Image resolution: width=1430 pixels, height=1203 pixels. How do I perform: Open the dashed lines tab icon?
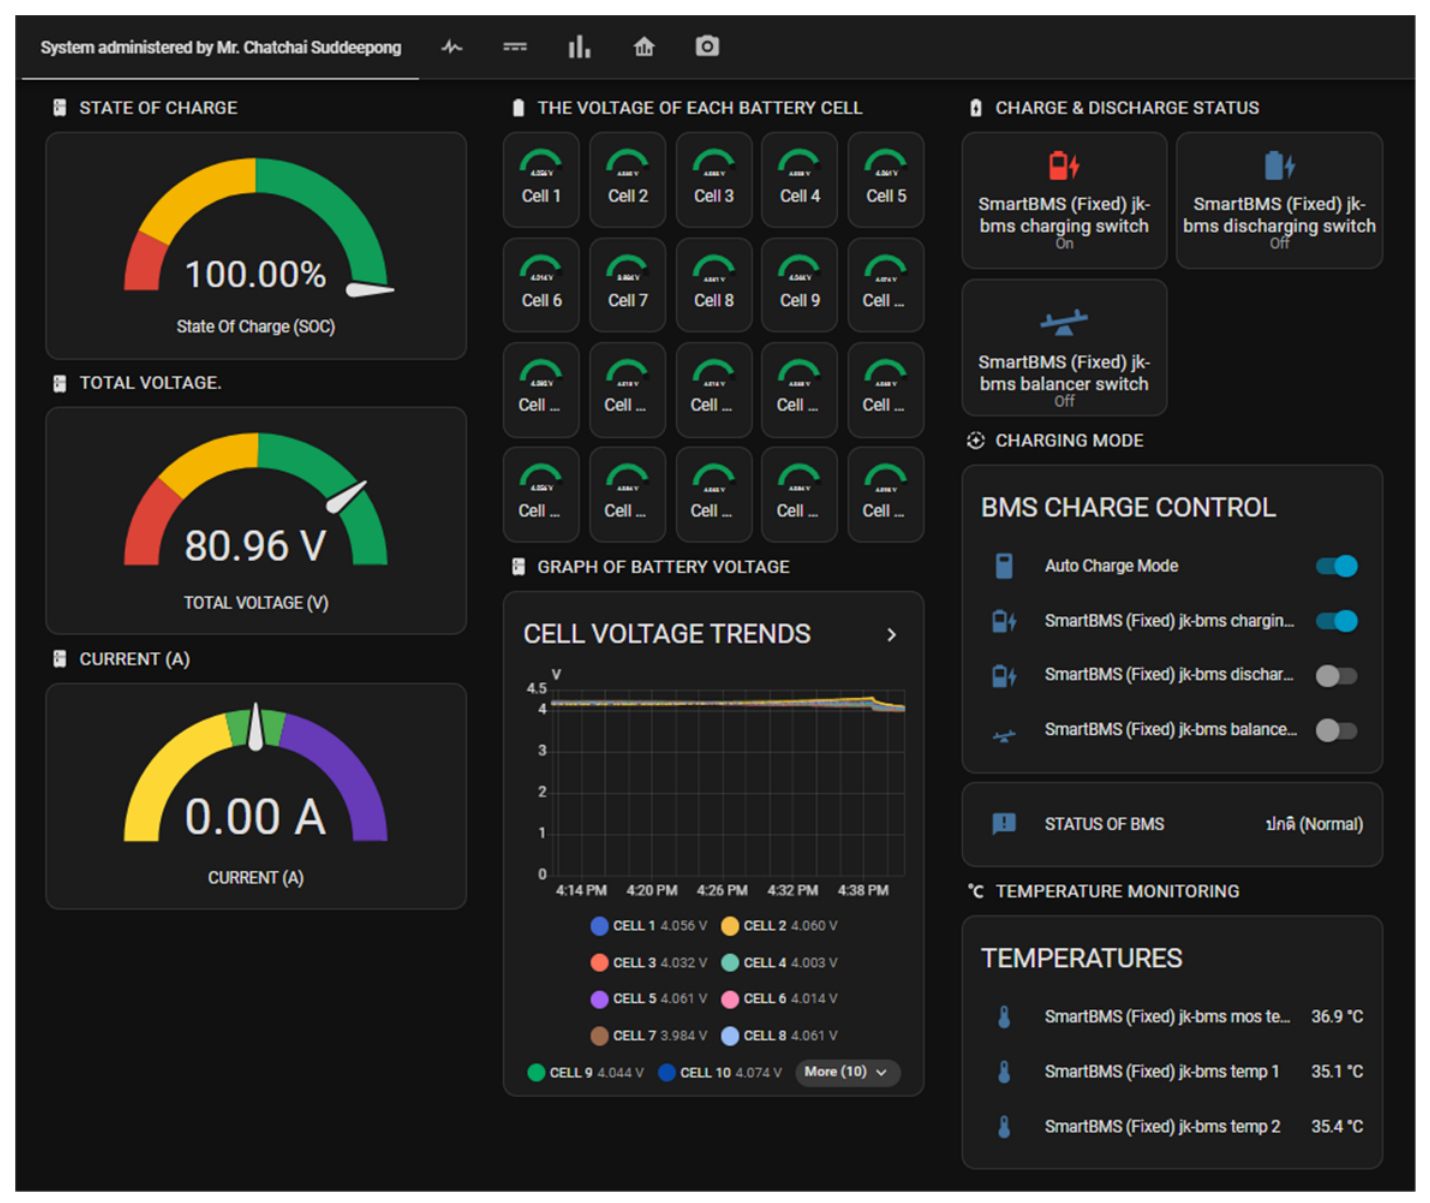pos(515,47)
